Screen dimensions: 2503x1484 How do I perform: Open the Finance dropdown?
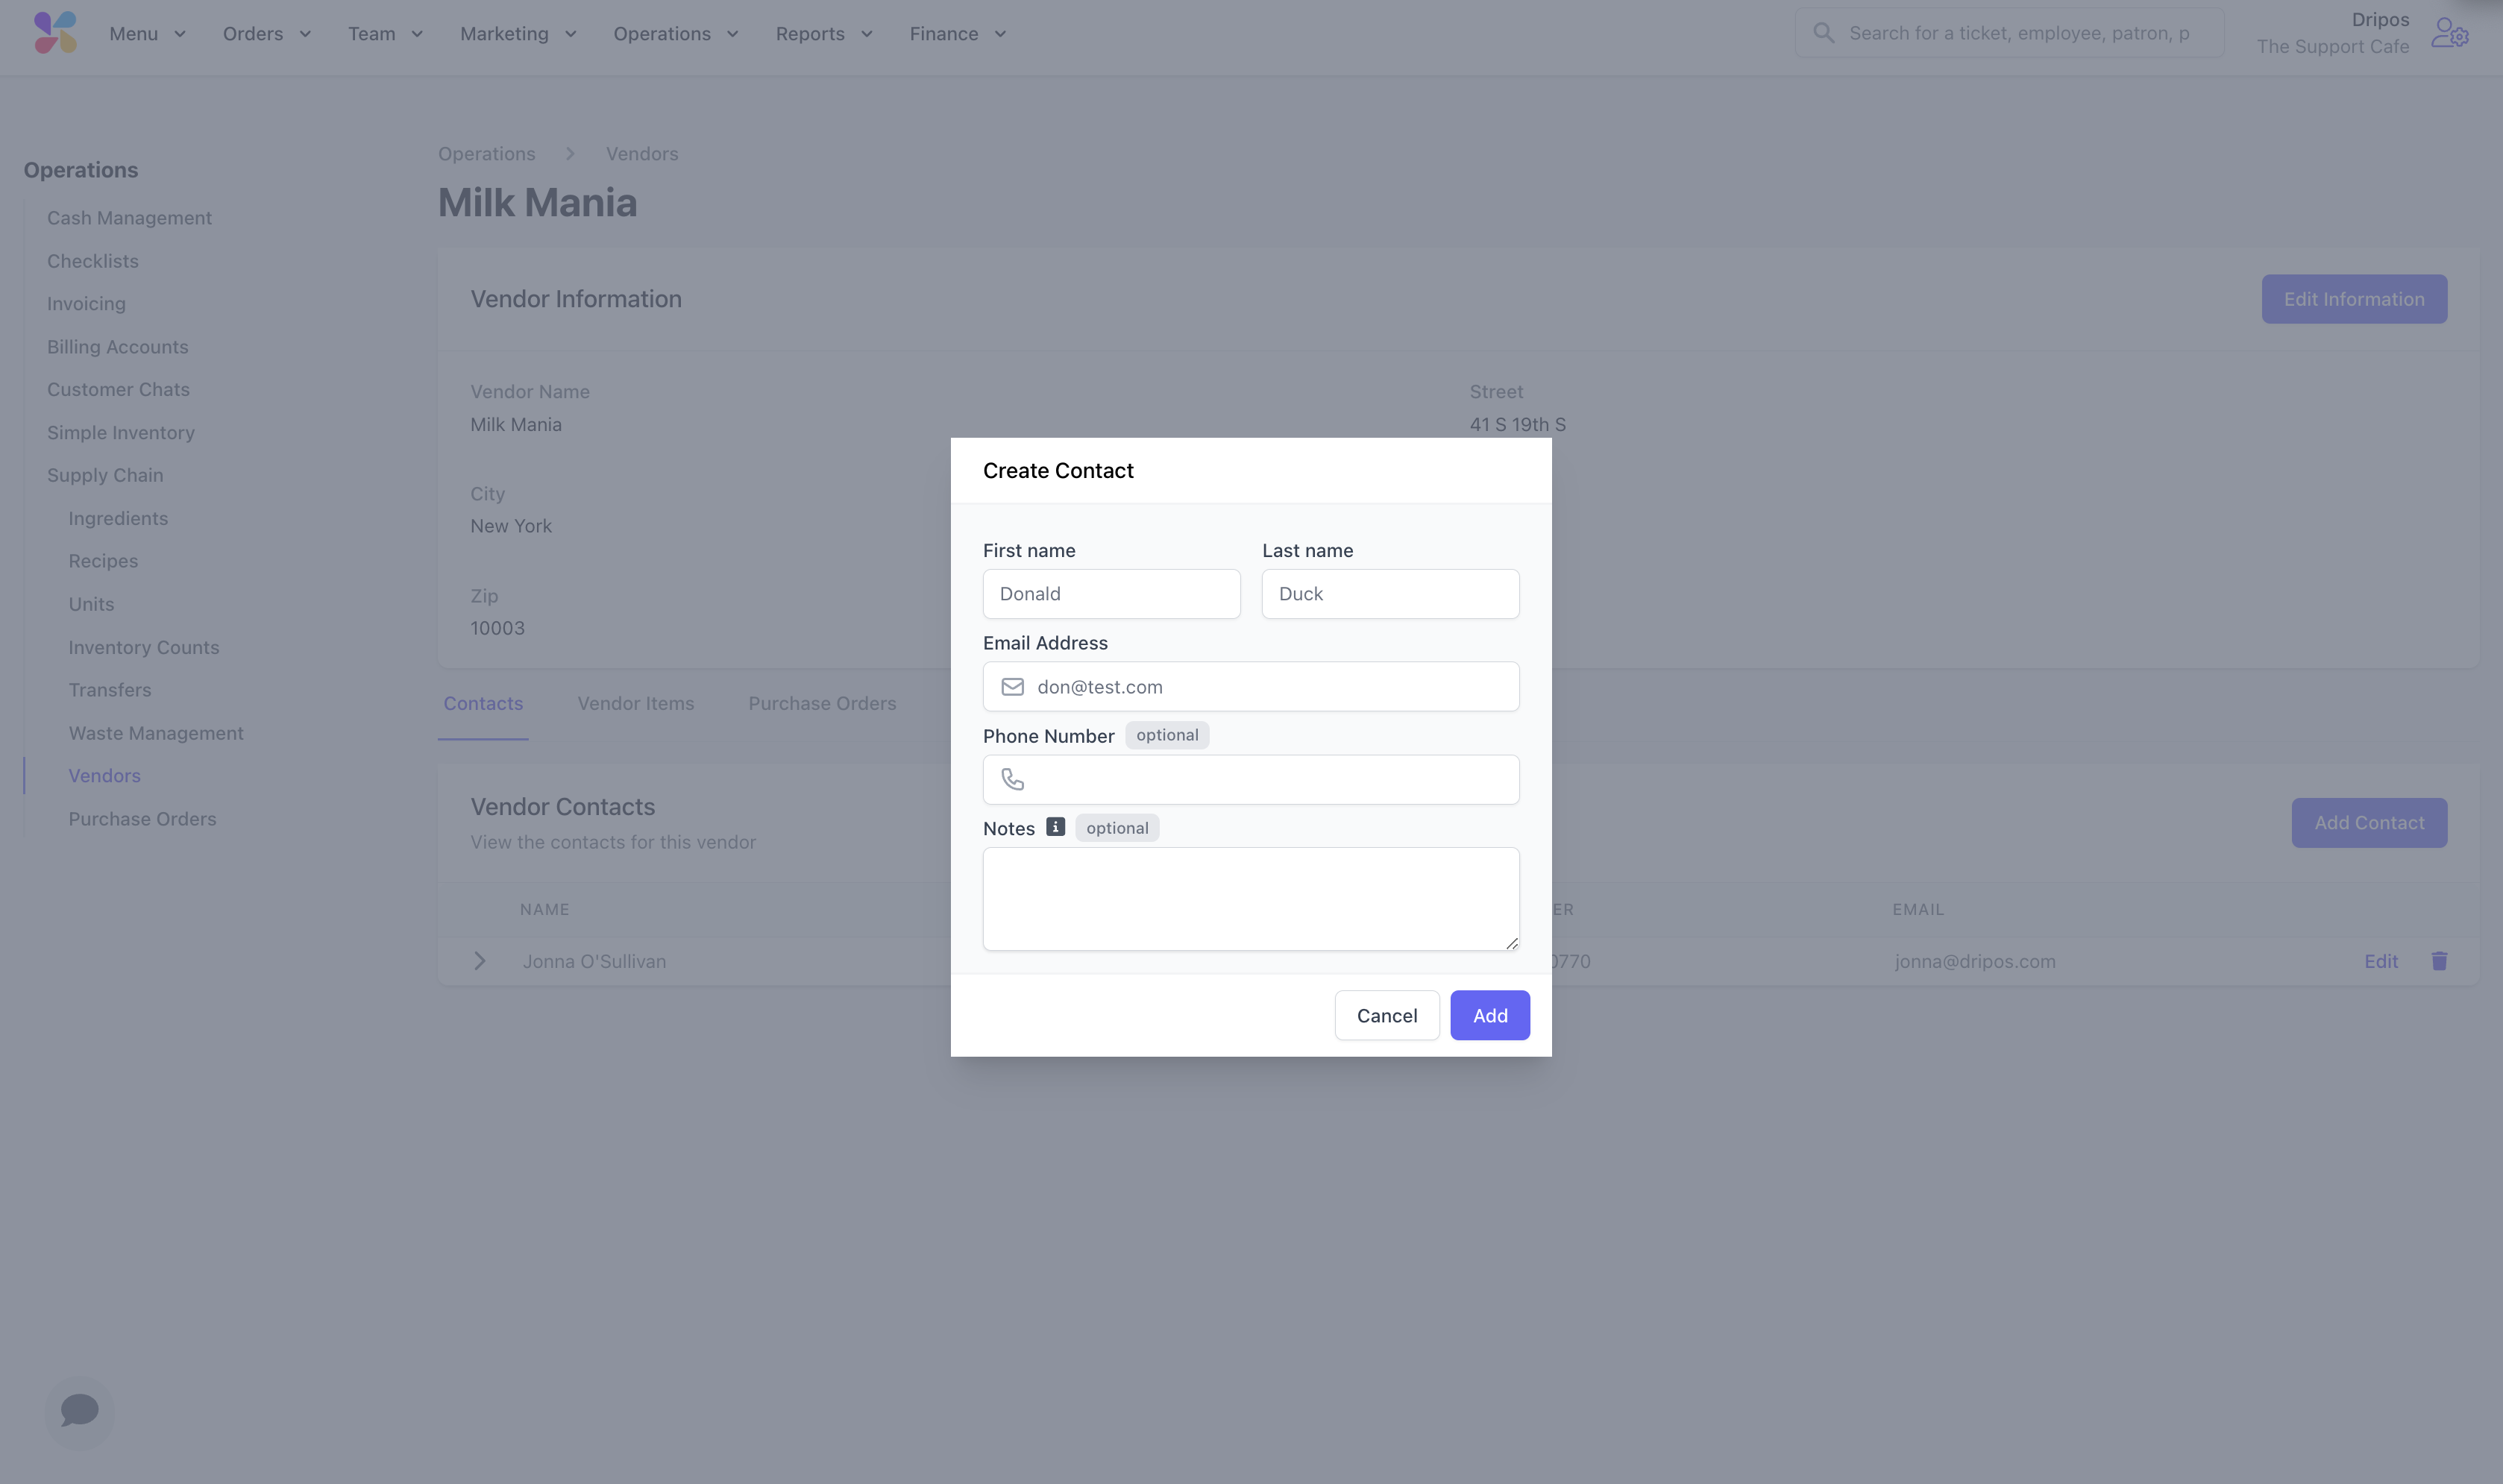957,34
